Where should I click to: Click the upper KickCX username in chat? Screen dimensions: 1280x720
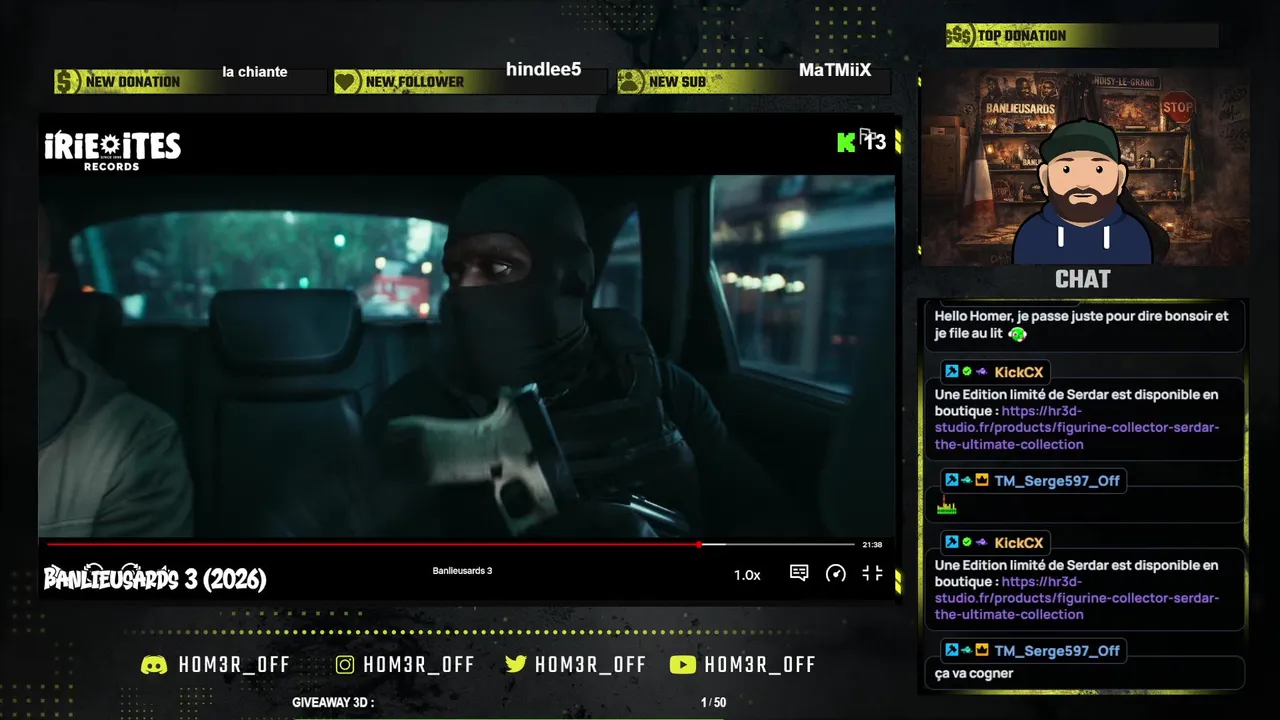coord(1018,372)
